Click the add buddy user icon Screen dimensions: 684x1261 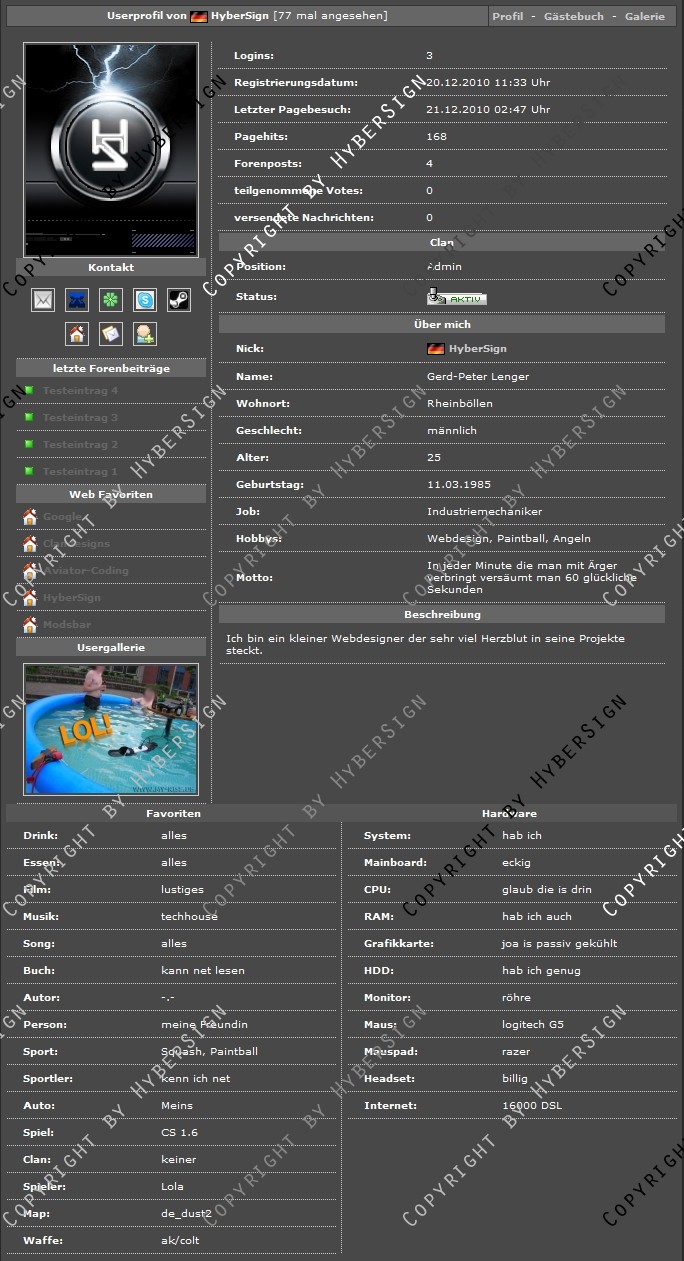click(145, 334)
